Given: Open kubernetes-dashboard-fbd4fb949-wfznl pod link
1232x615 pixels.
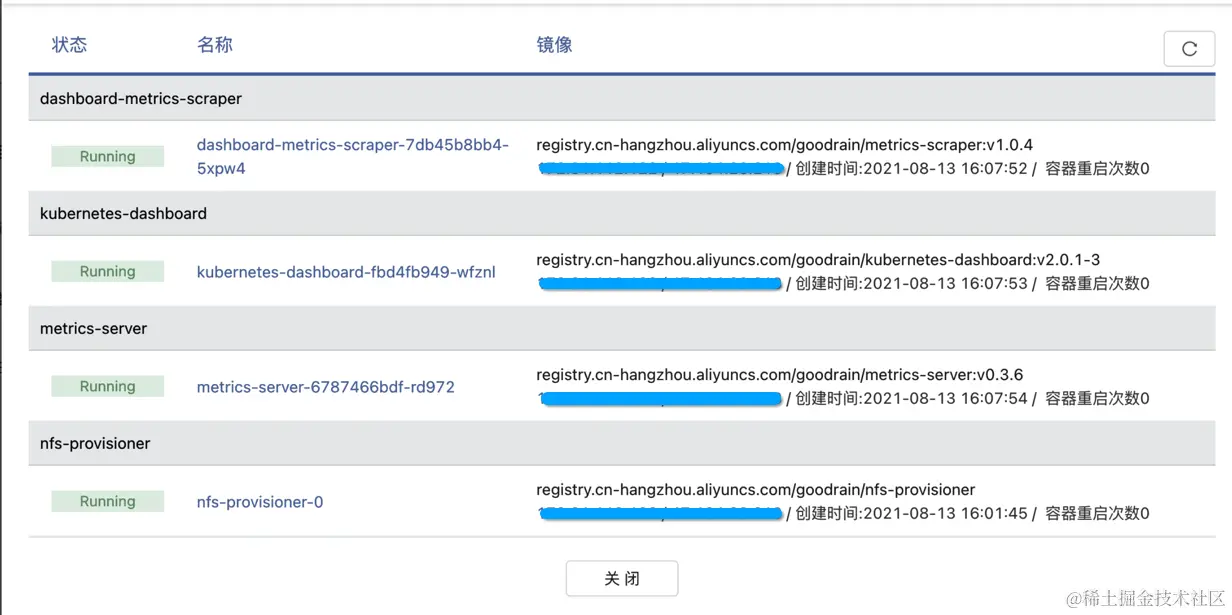Looking at the screenshot, I should [x=346, y=272].
